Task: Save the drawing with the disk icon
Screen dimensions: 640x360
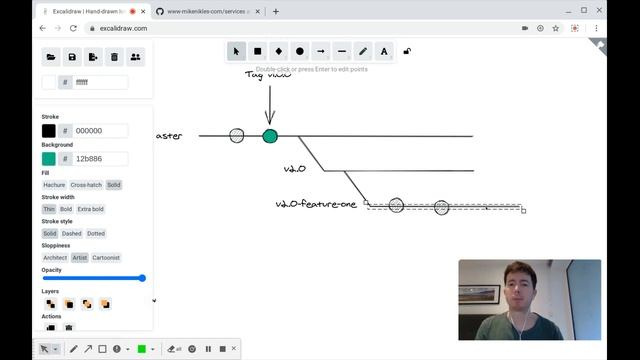Action: [72, 57]
